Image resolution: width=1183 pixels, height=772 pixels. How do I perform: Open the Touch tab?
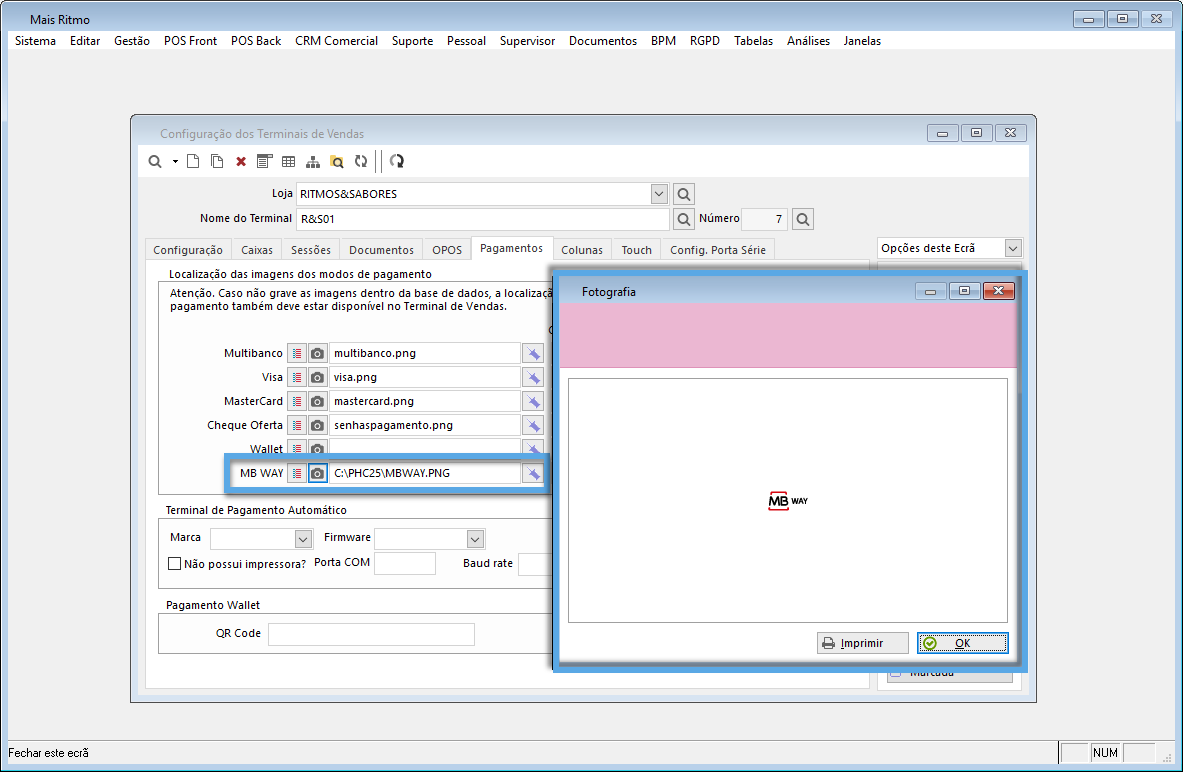pos(636,250)
